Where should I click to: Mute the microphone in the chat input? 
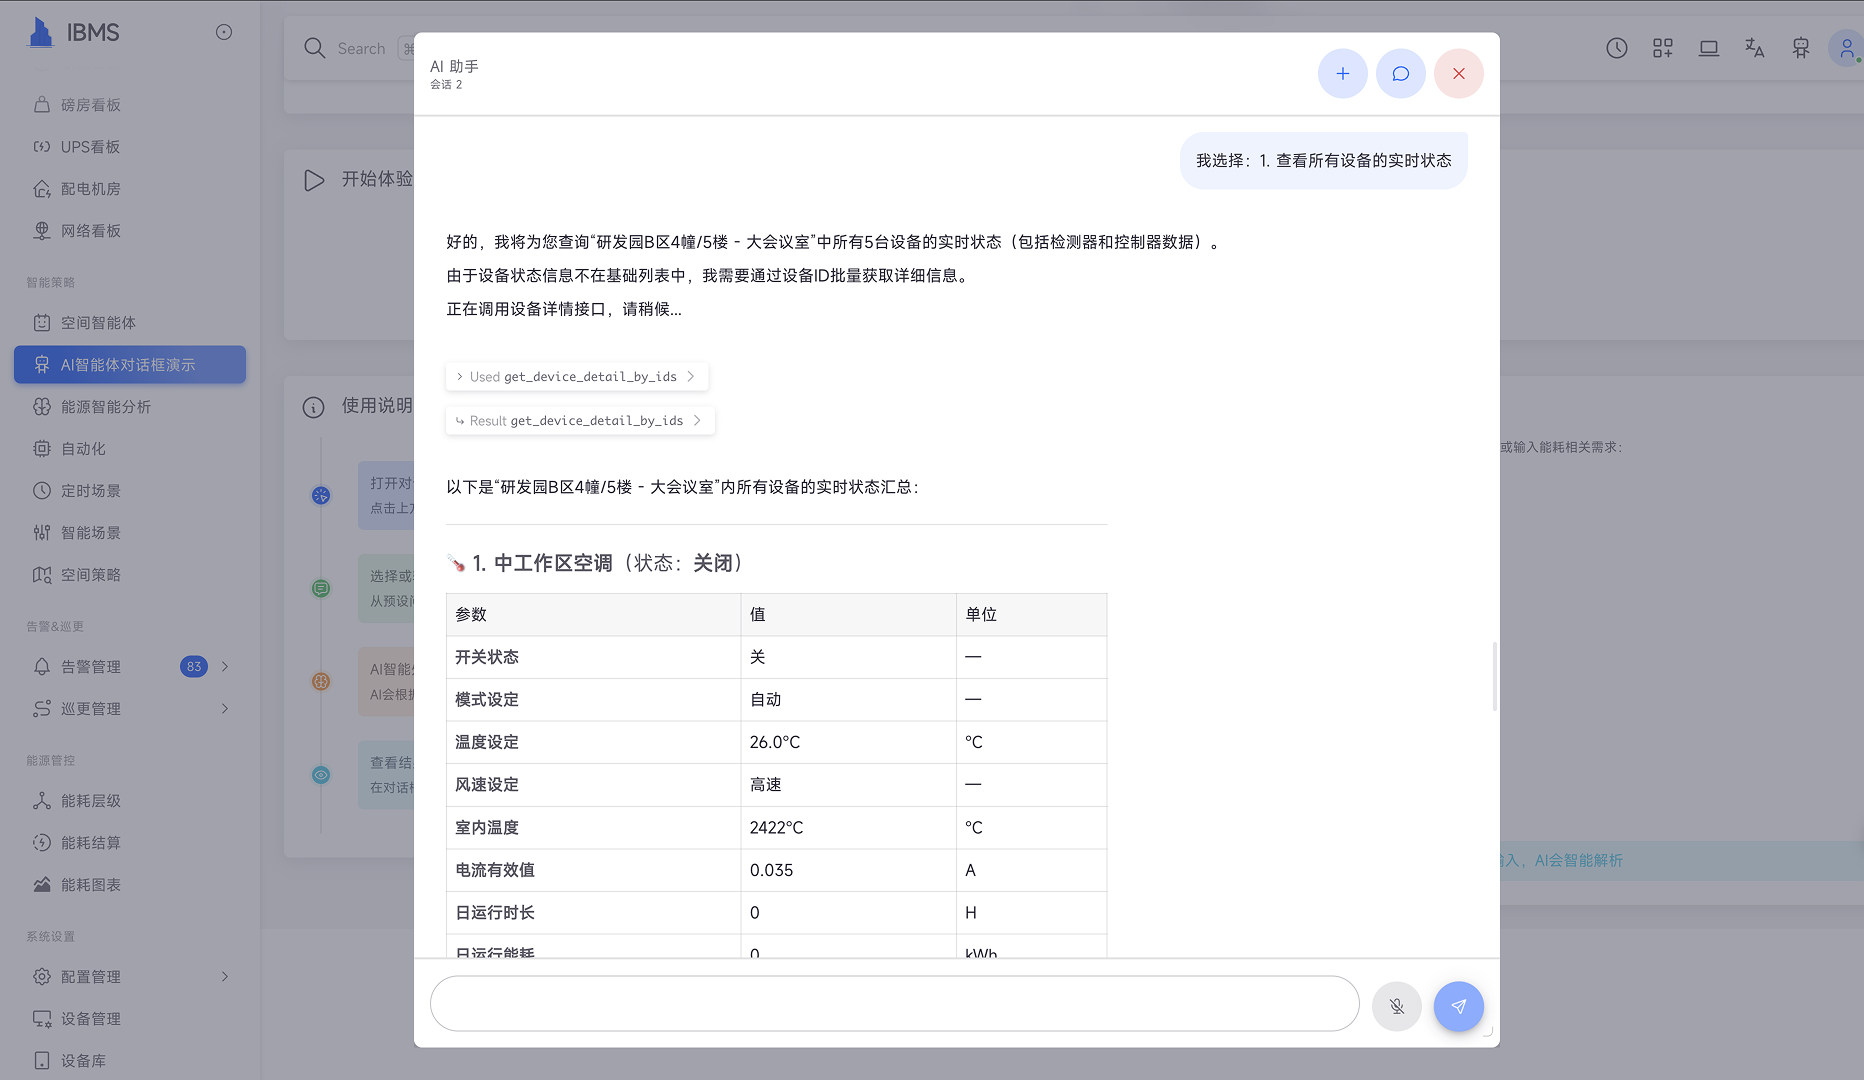[1396, 1006]
